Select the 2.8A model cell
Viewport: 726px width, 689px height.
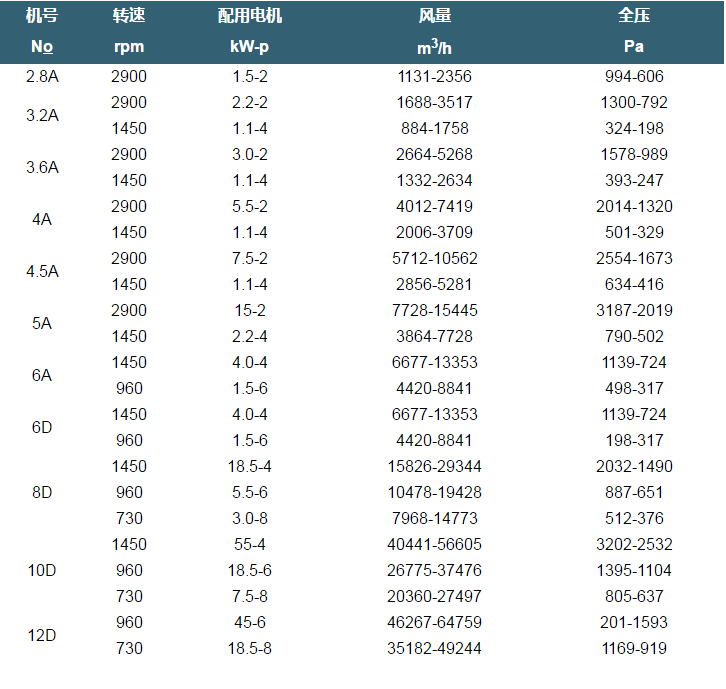coord(41,76)
